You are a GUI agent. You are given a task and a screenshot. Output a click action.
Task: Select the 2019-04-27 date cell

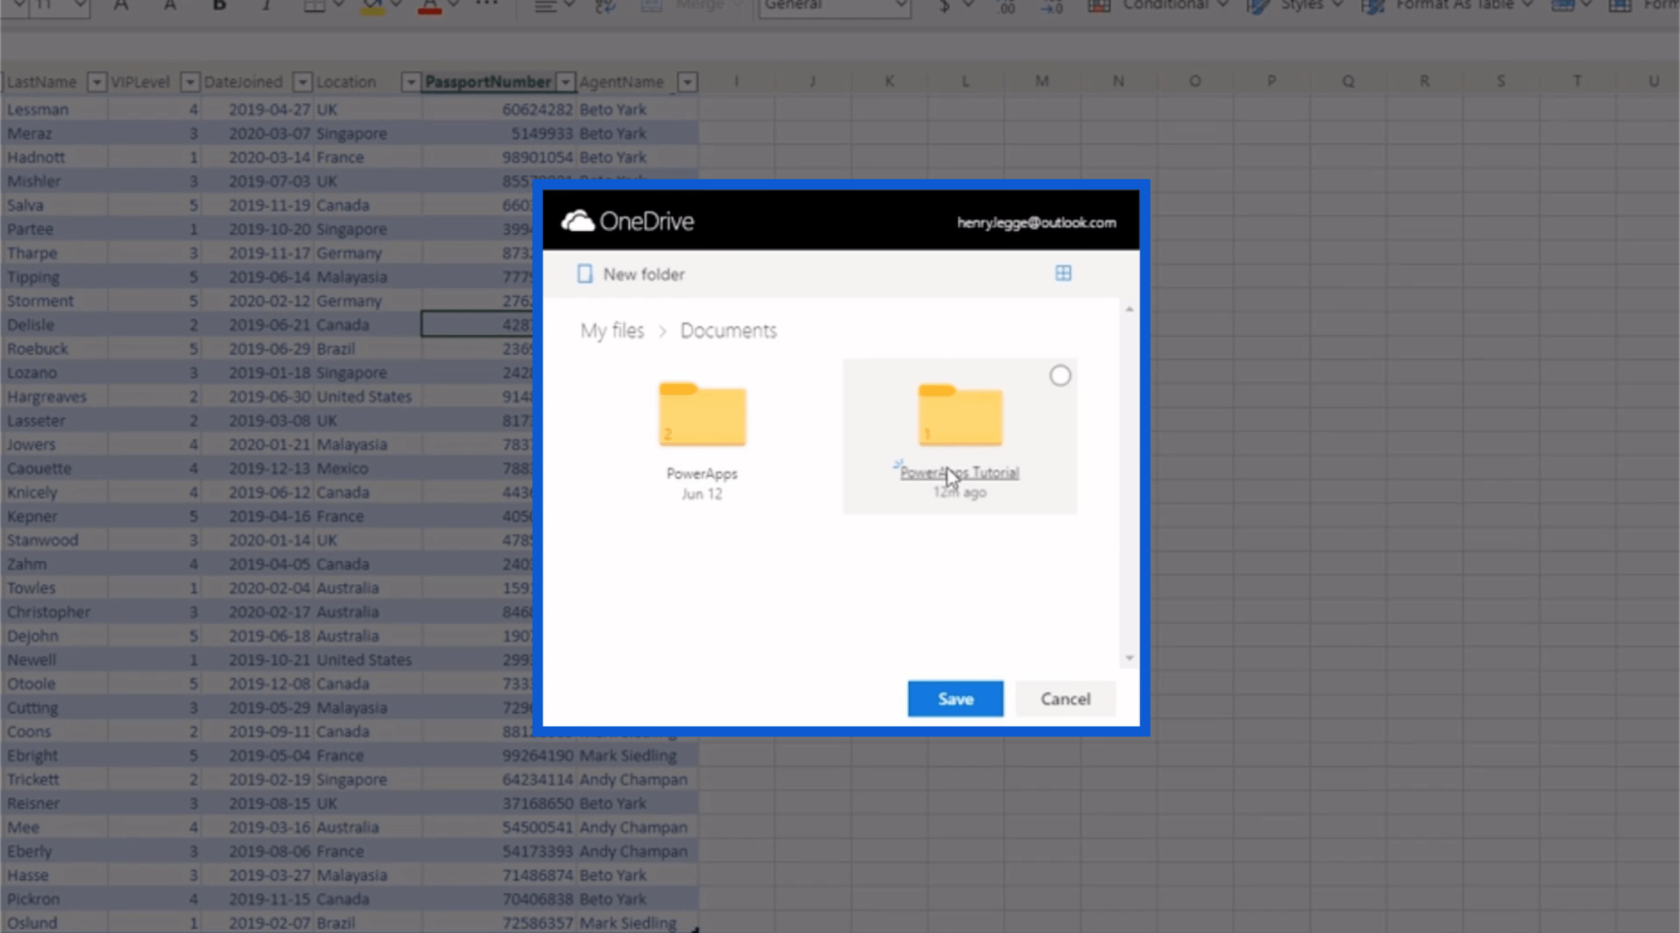tap(257, 110)
